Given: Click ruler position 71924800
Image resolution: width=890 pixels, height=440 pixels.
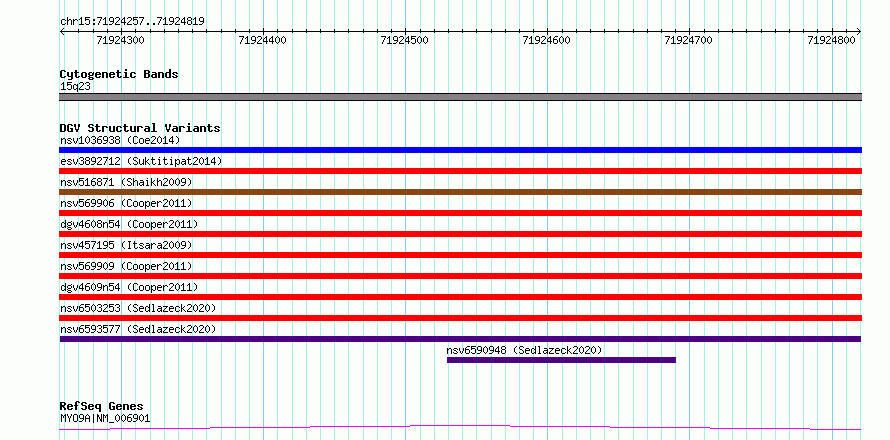Looking at the screenshot, I should (x=831, y=40).
